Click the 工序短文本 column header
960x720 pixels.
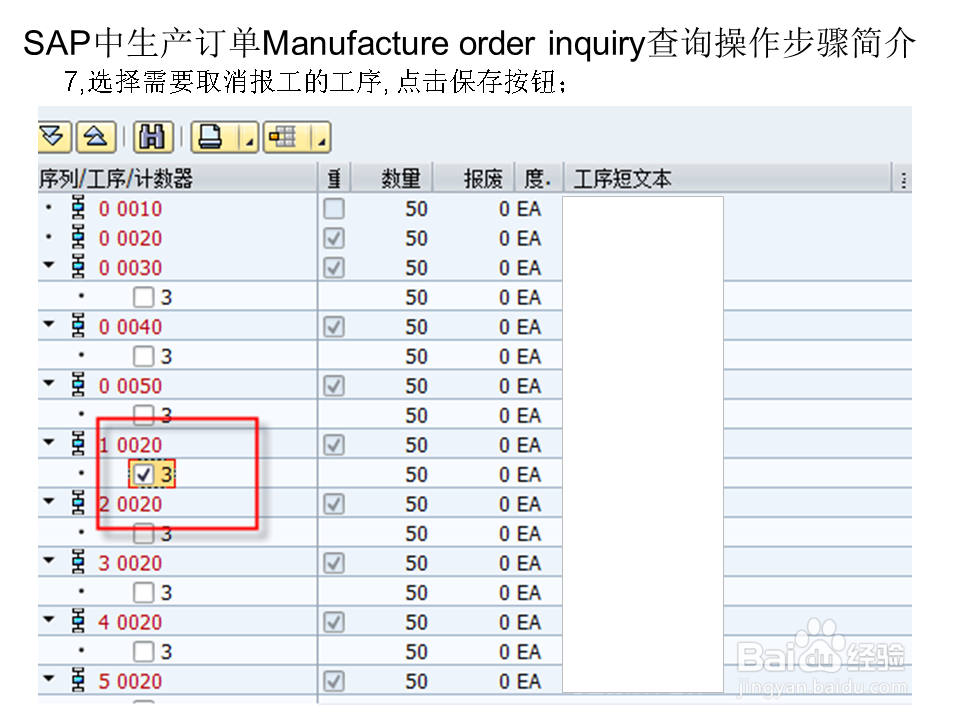point(727,178)
